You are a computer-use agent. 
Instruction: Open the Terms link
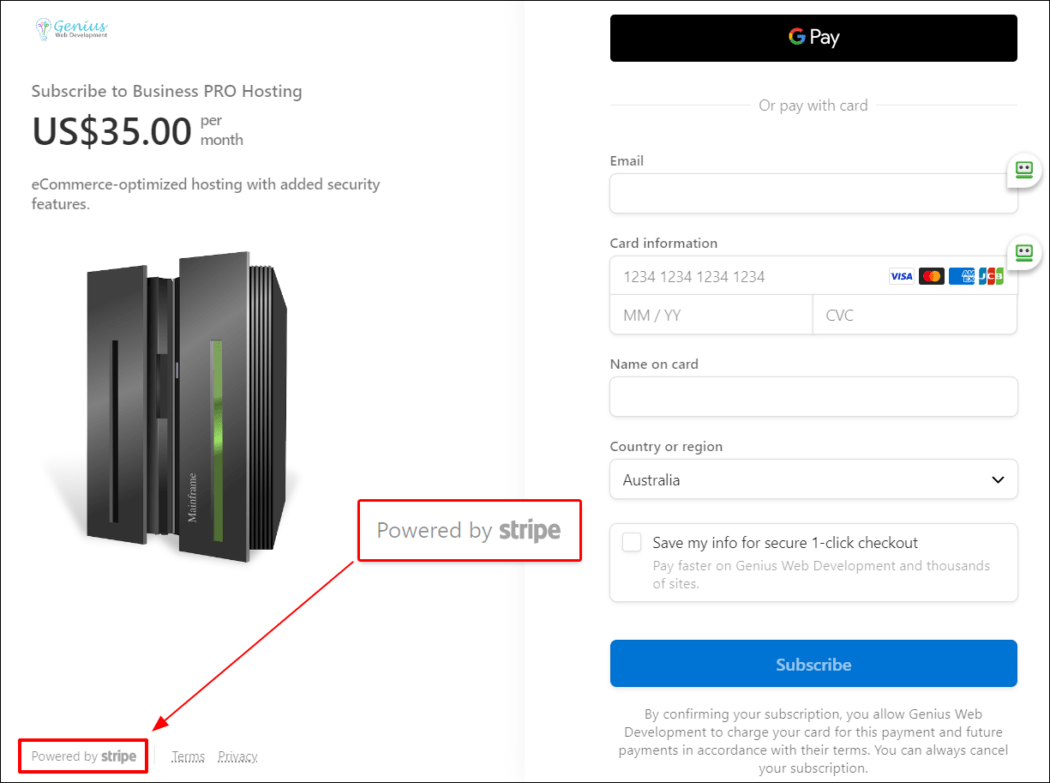[188, 756]
